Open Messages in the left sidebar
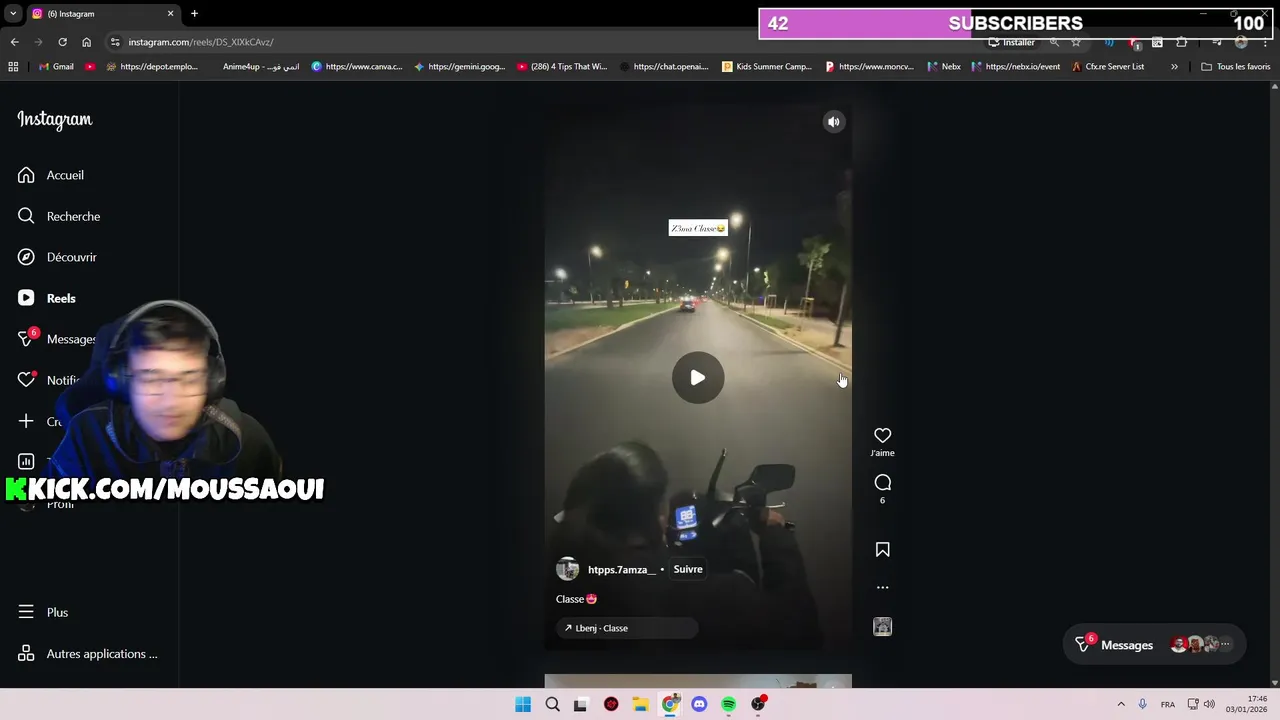 (56, 339)
